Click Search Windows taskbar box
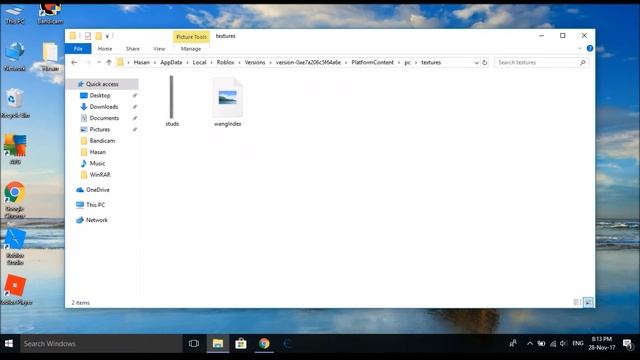Screen dimensions: 640x360 pyautogui.click(x=101, y=344)
